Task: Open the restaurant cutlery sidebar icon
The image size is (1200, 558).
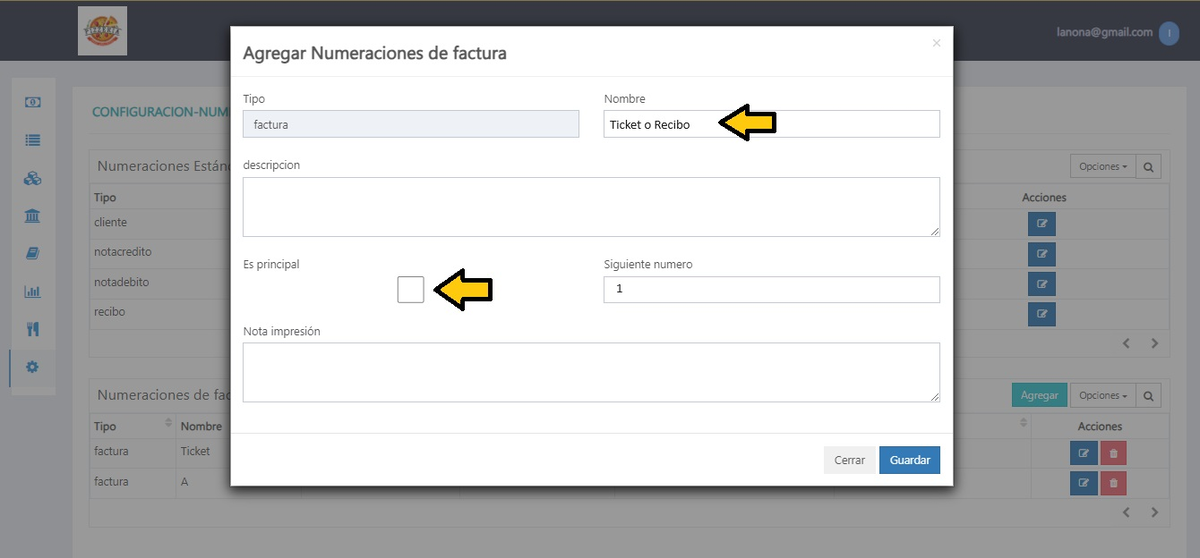Action: pos(32,329)
